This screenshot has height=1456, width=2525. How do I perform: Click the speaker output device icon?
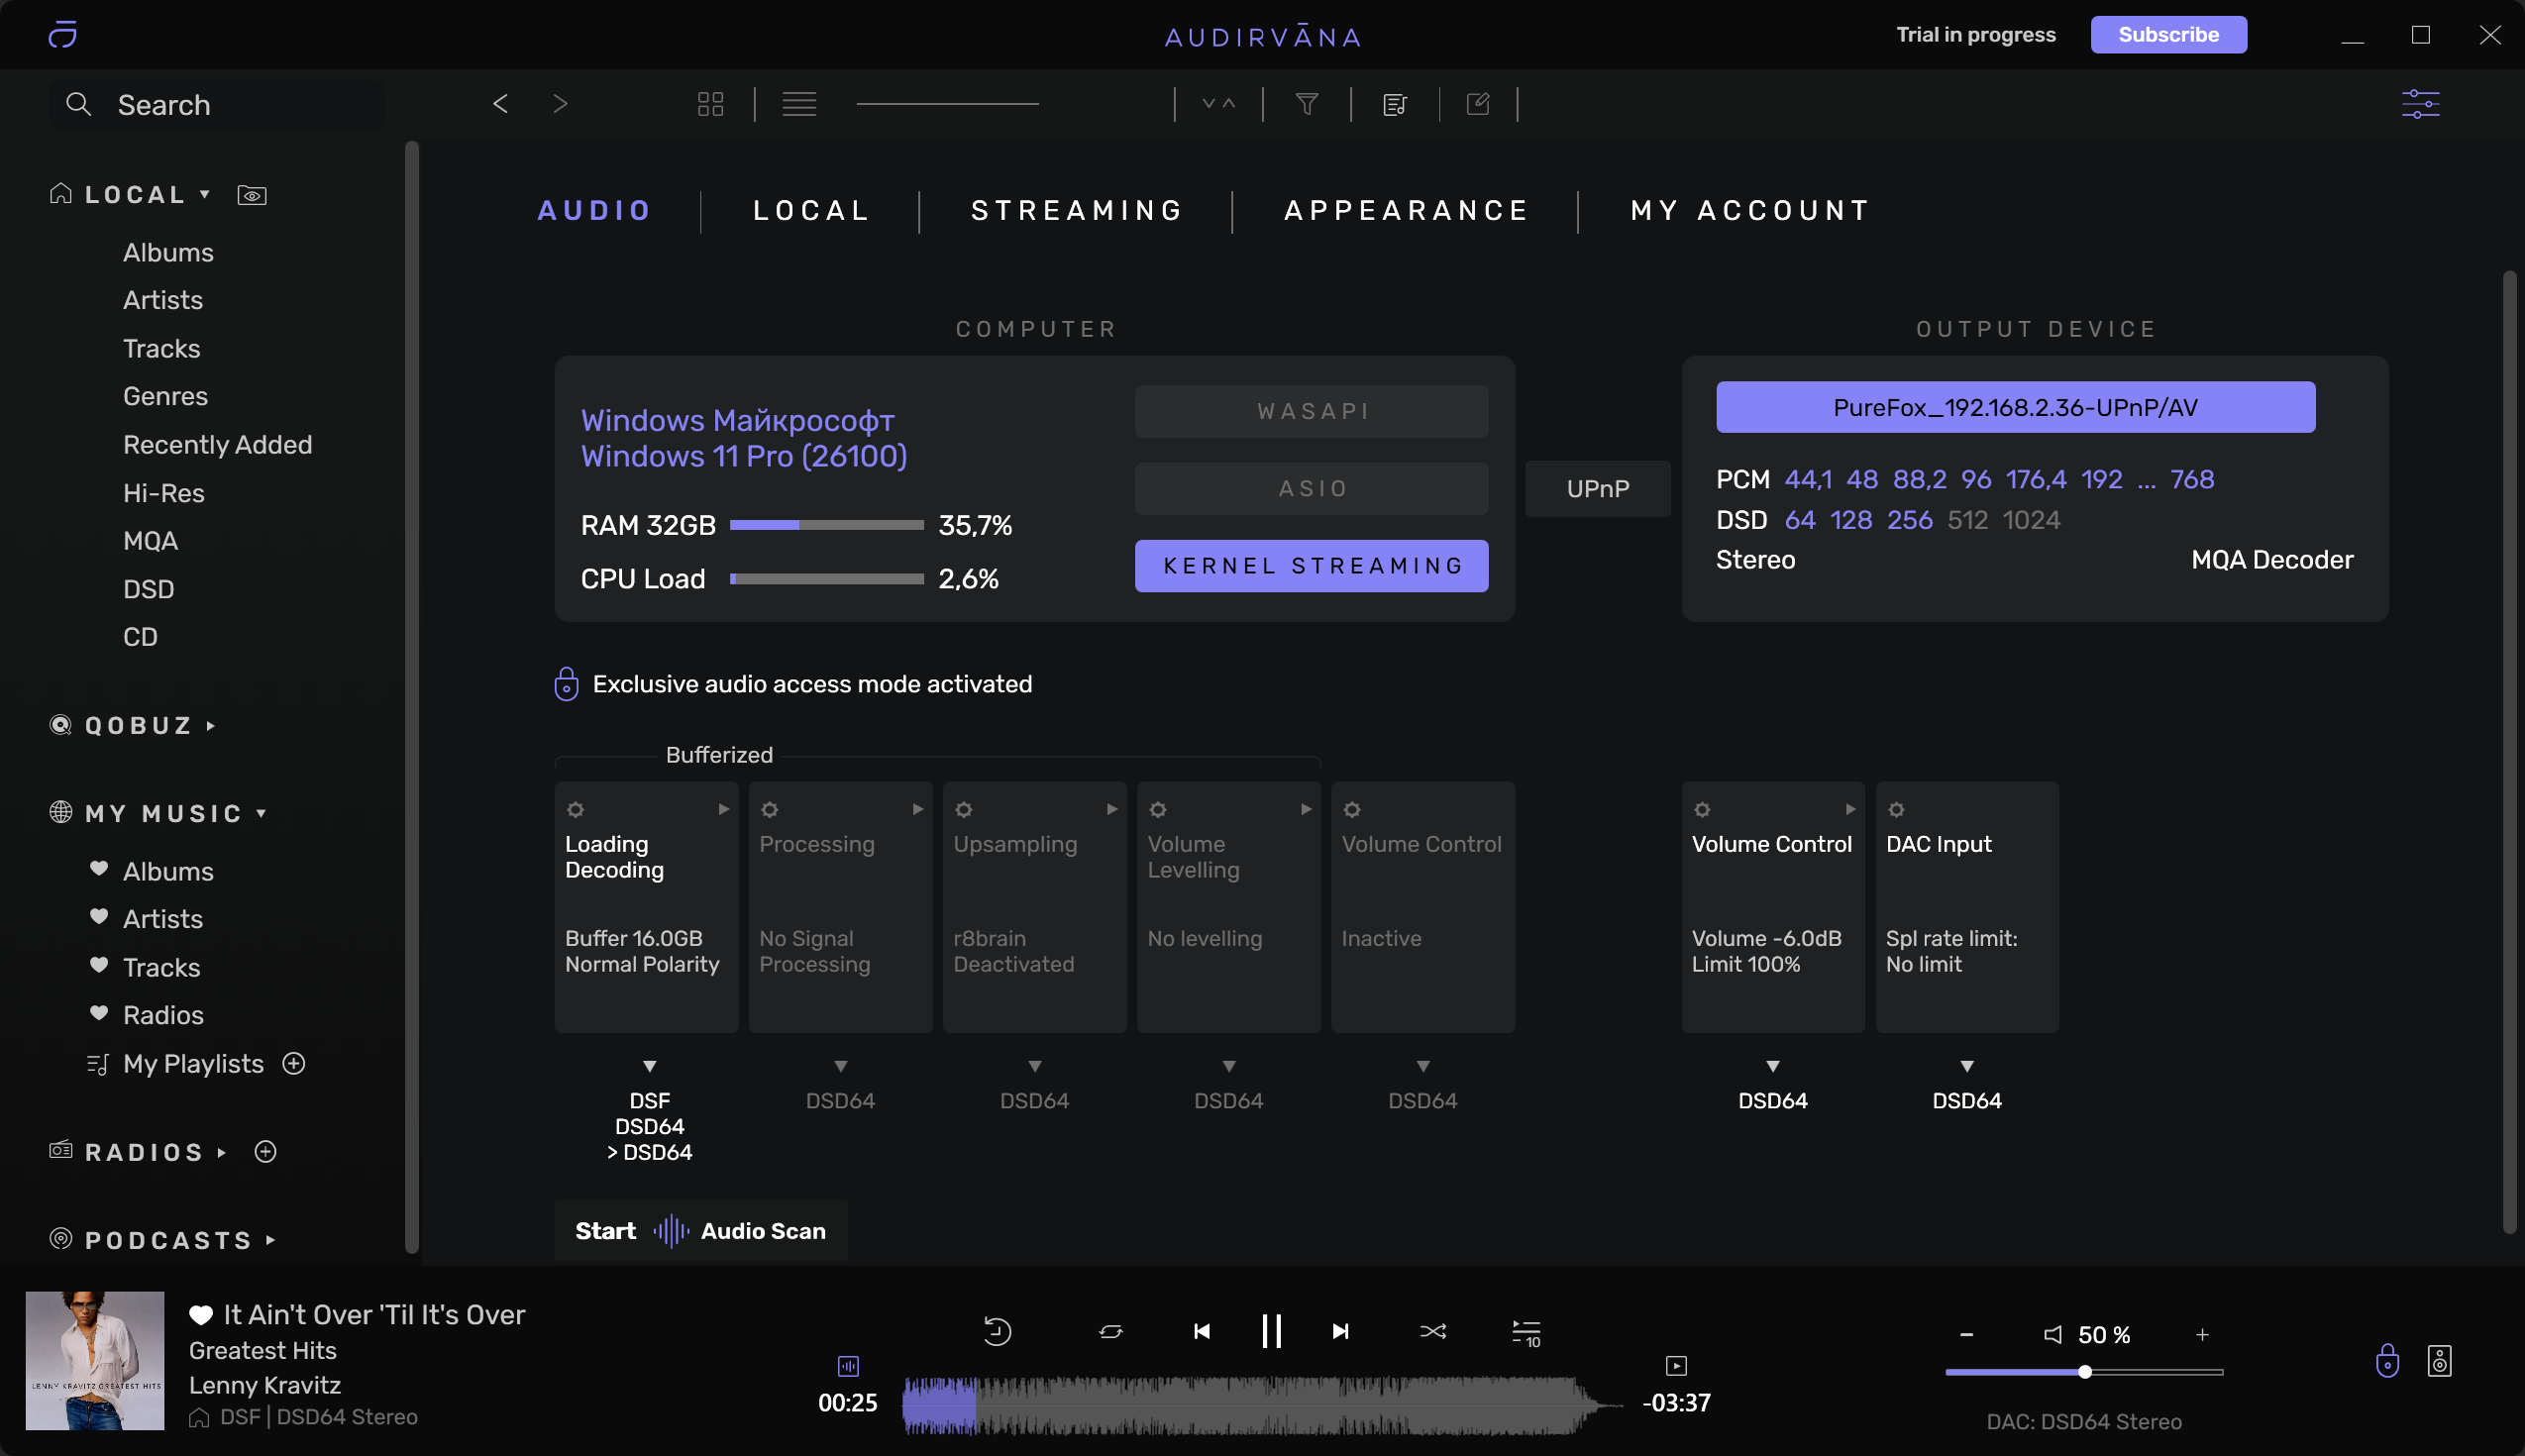click(x=2439, y=1360)
